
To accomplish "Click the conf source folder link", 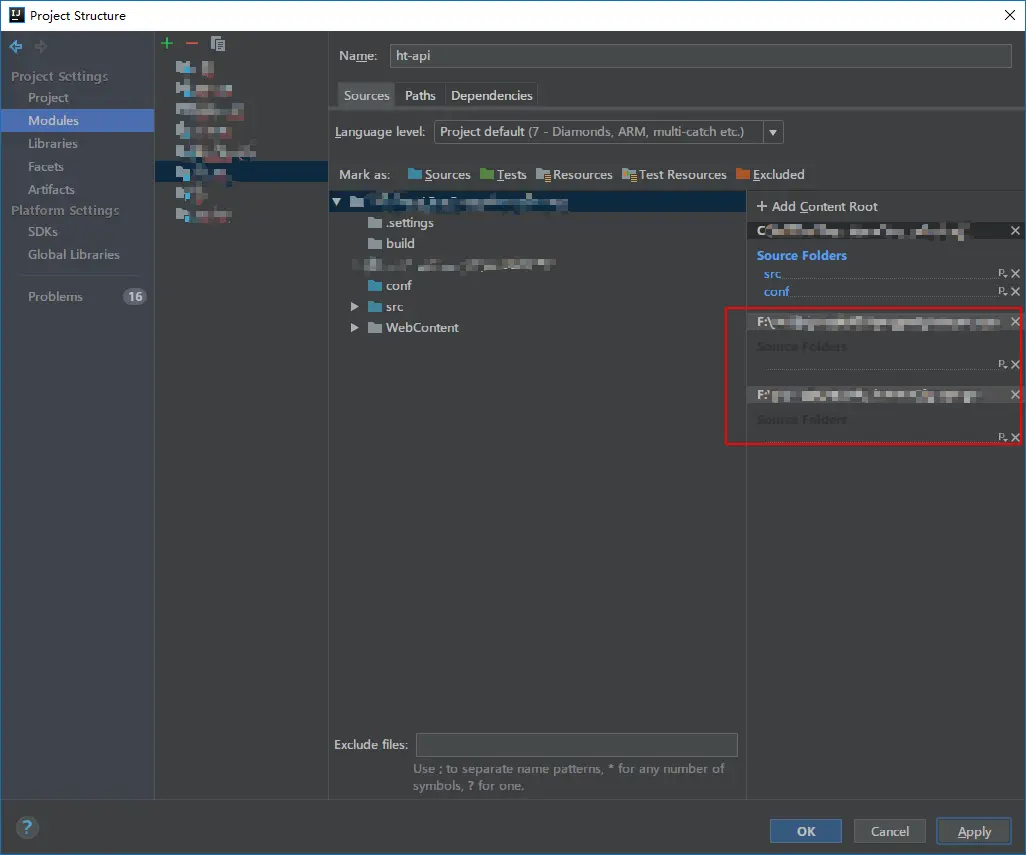I will point(776,292).
